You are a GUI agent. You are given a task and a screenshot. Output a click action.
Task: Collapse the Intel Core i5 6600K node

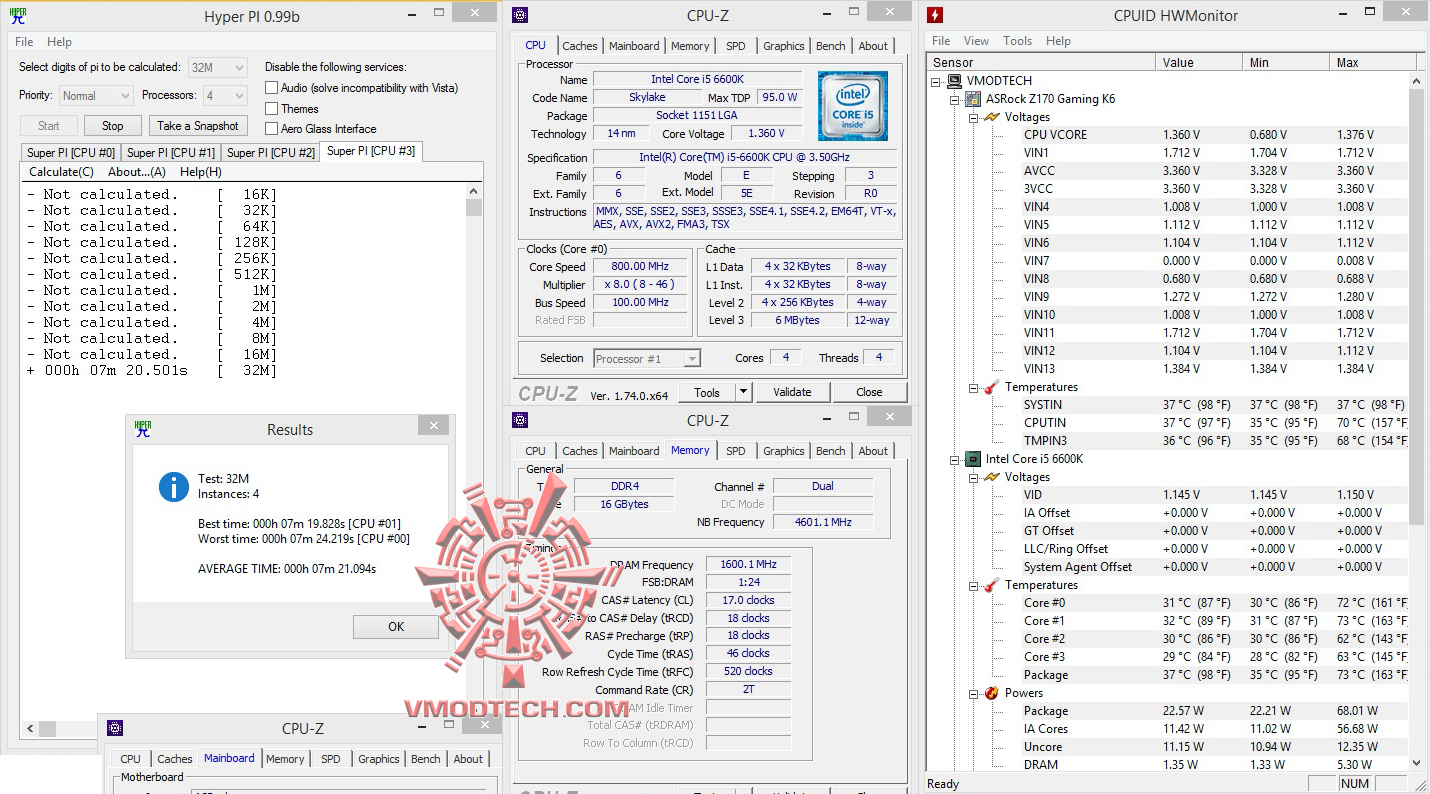(955, 459)
